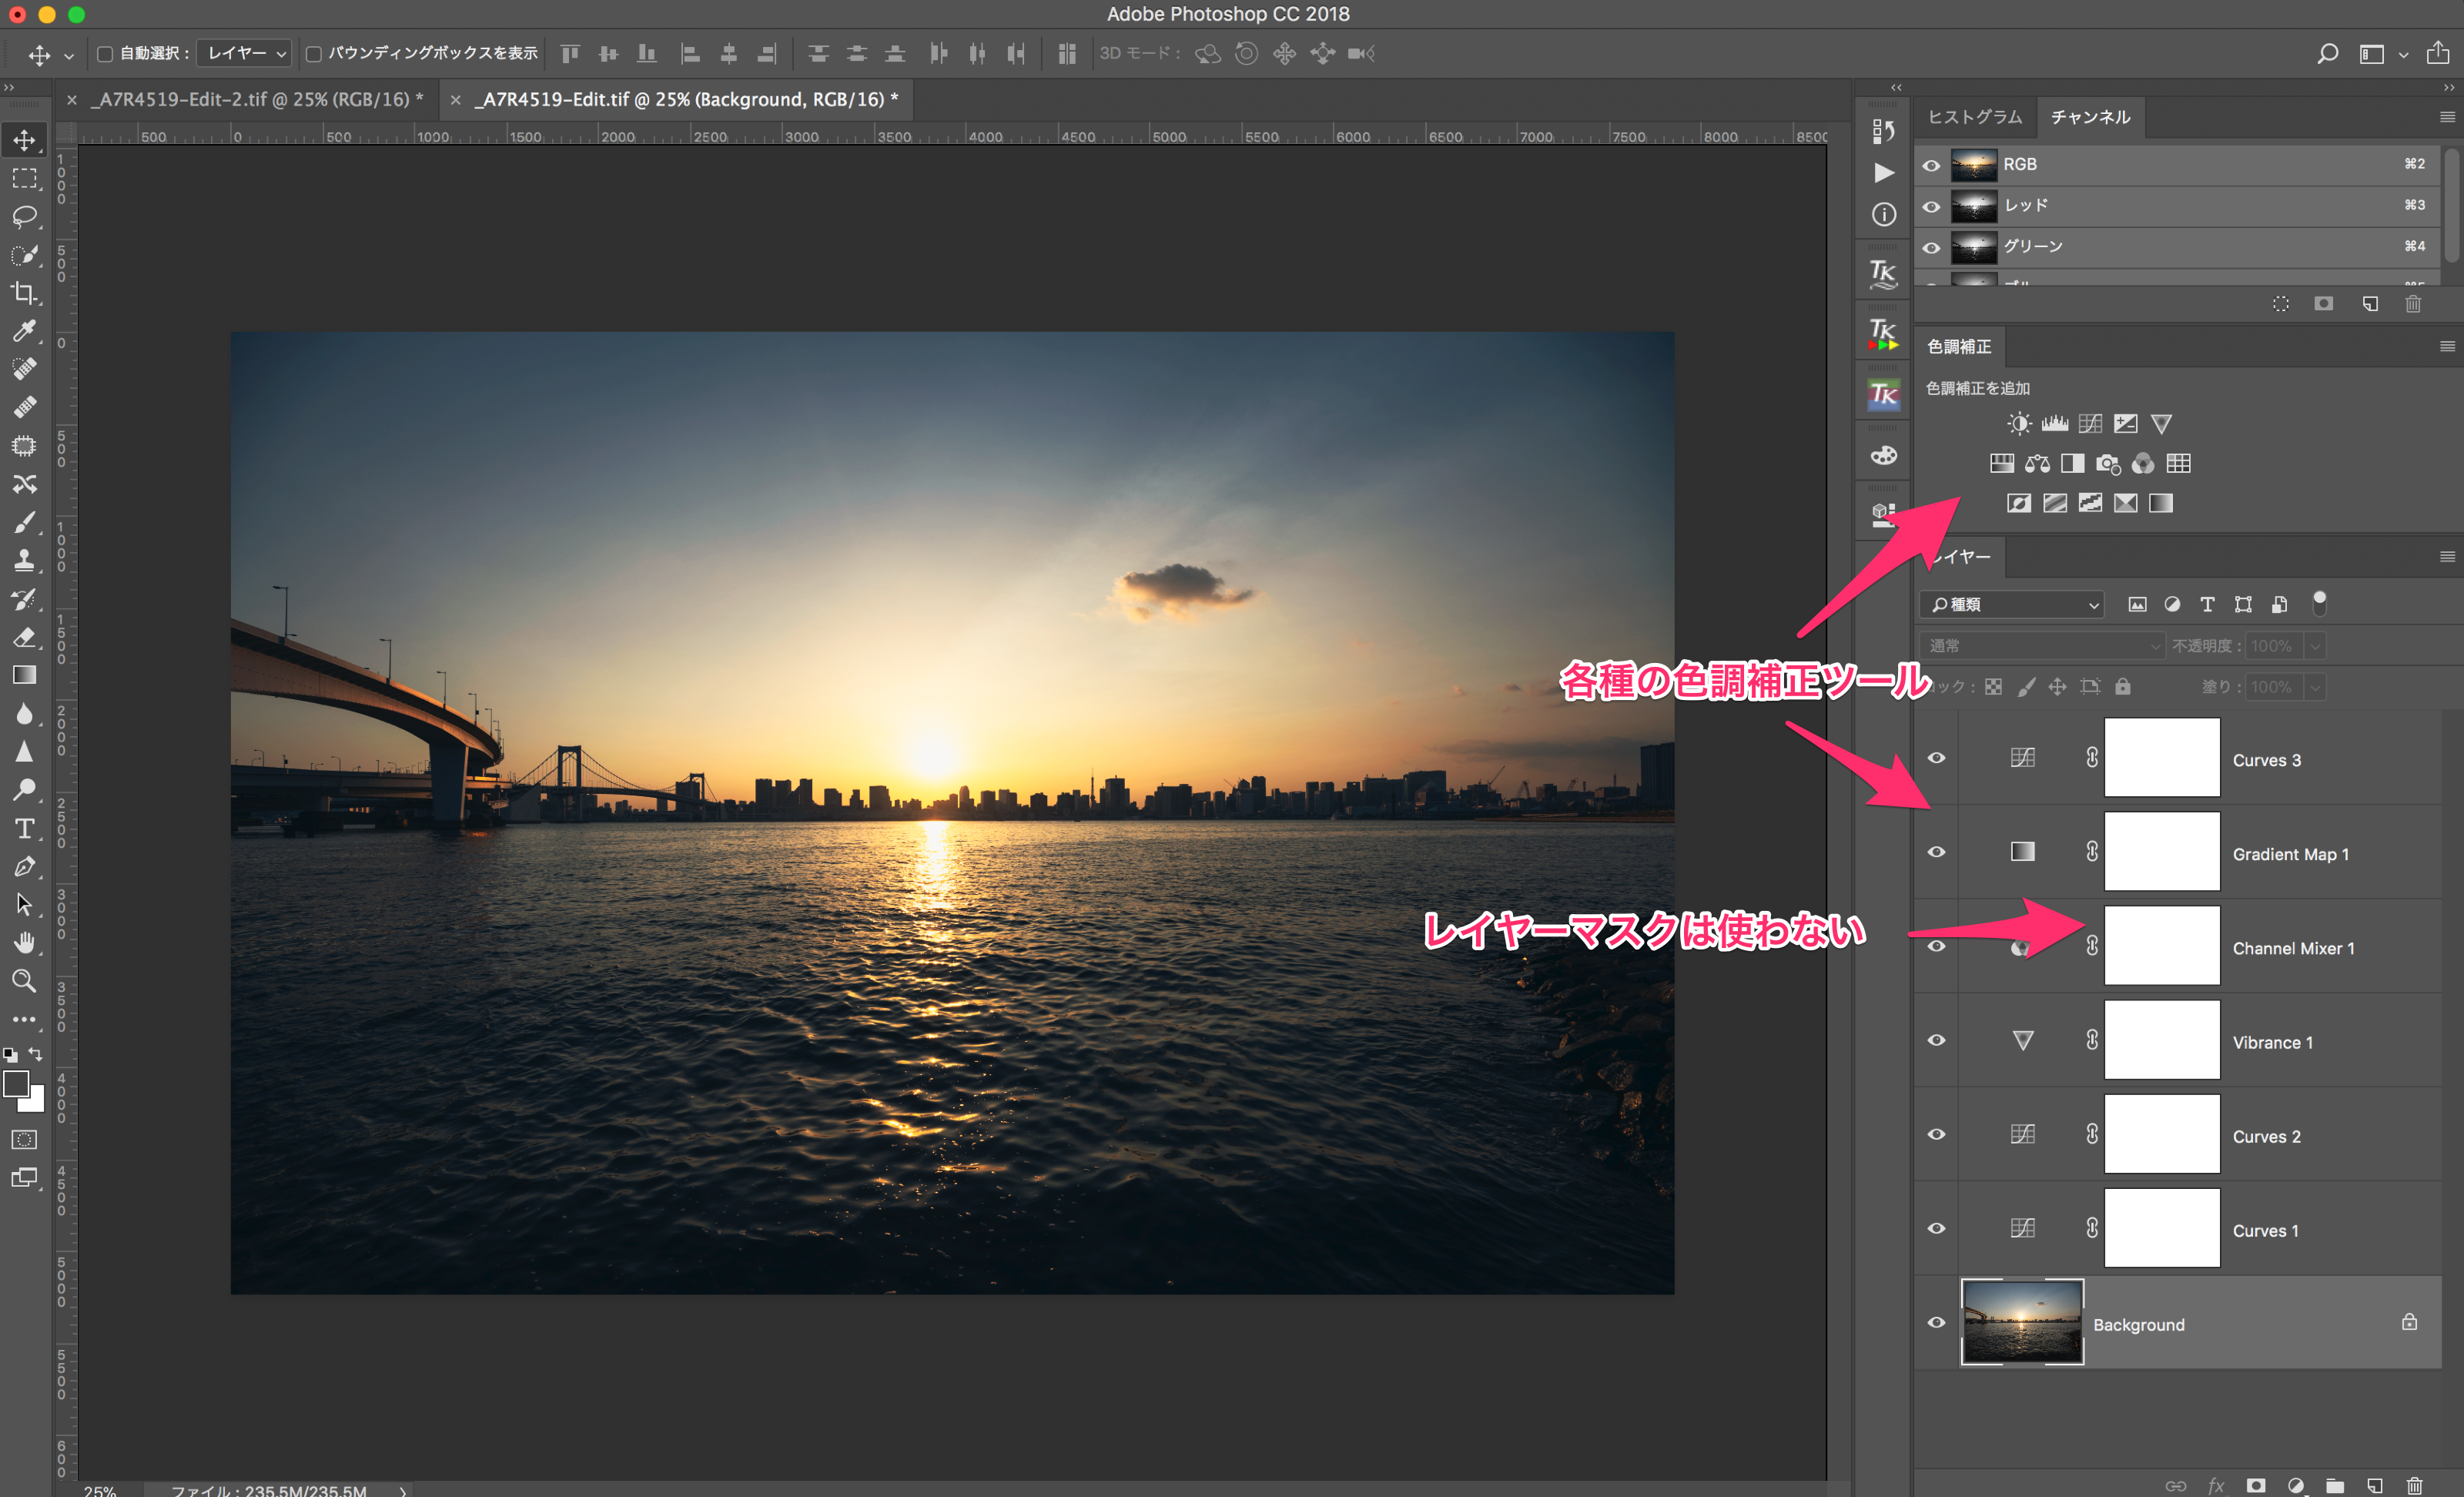Hide the Curves 2 layer
Image resolution: width=2464 pixels, height=1497 pixels.
click(x=1936, y=1134)
